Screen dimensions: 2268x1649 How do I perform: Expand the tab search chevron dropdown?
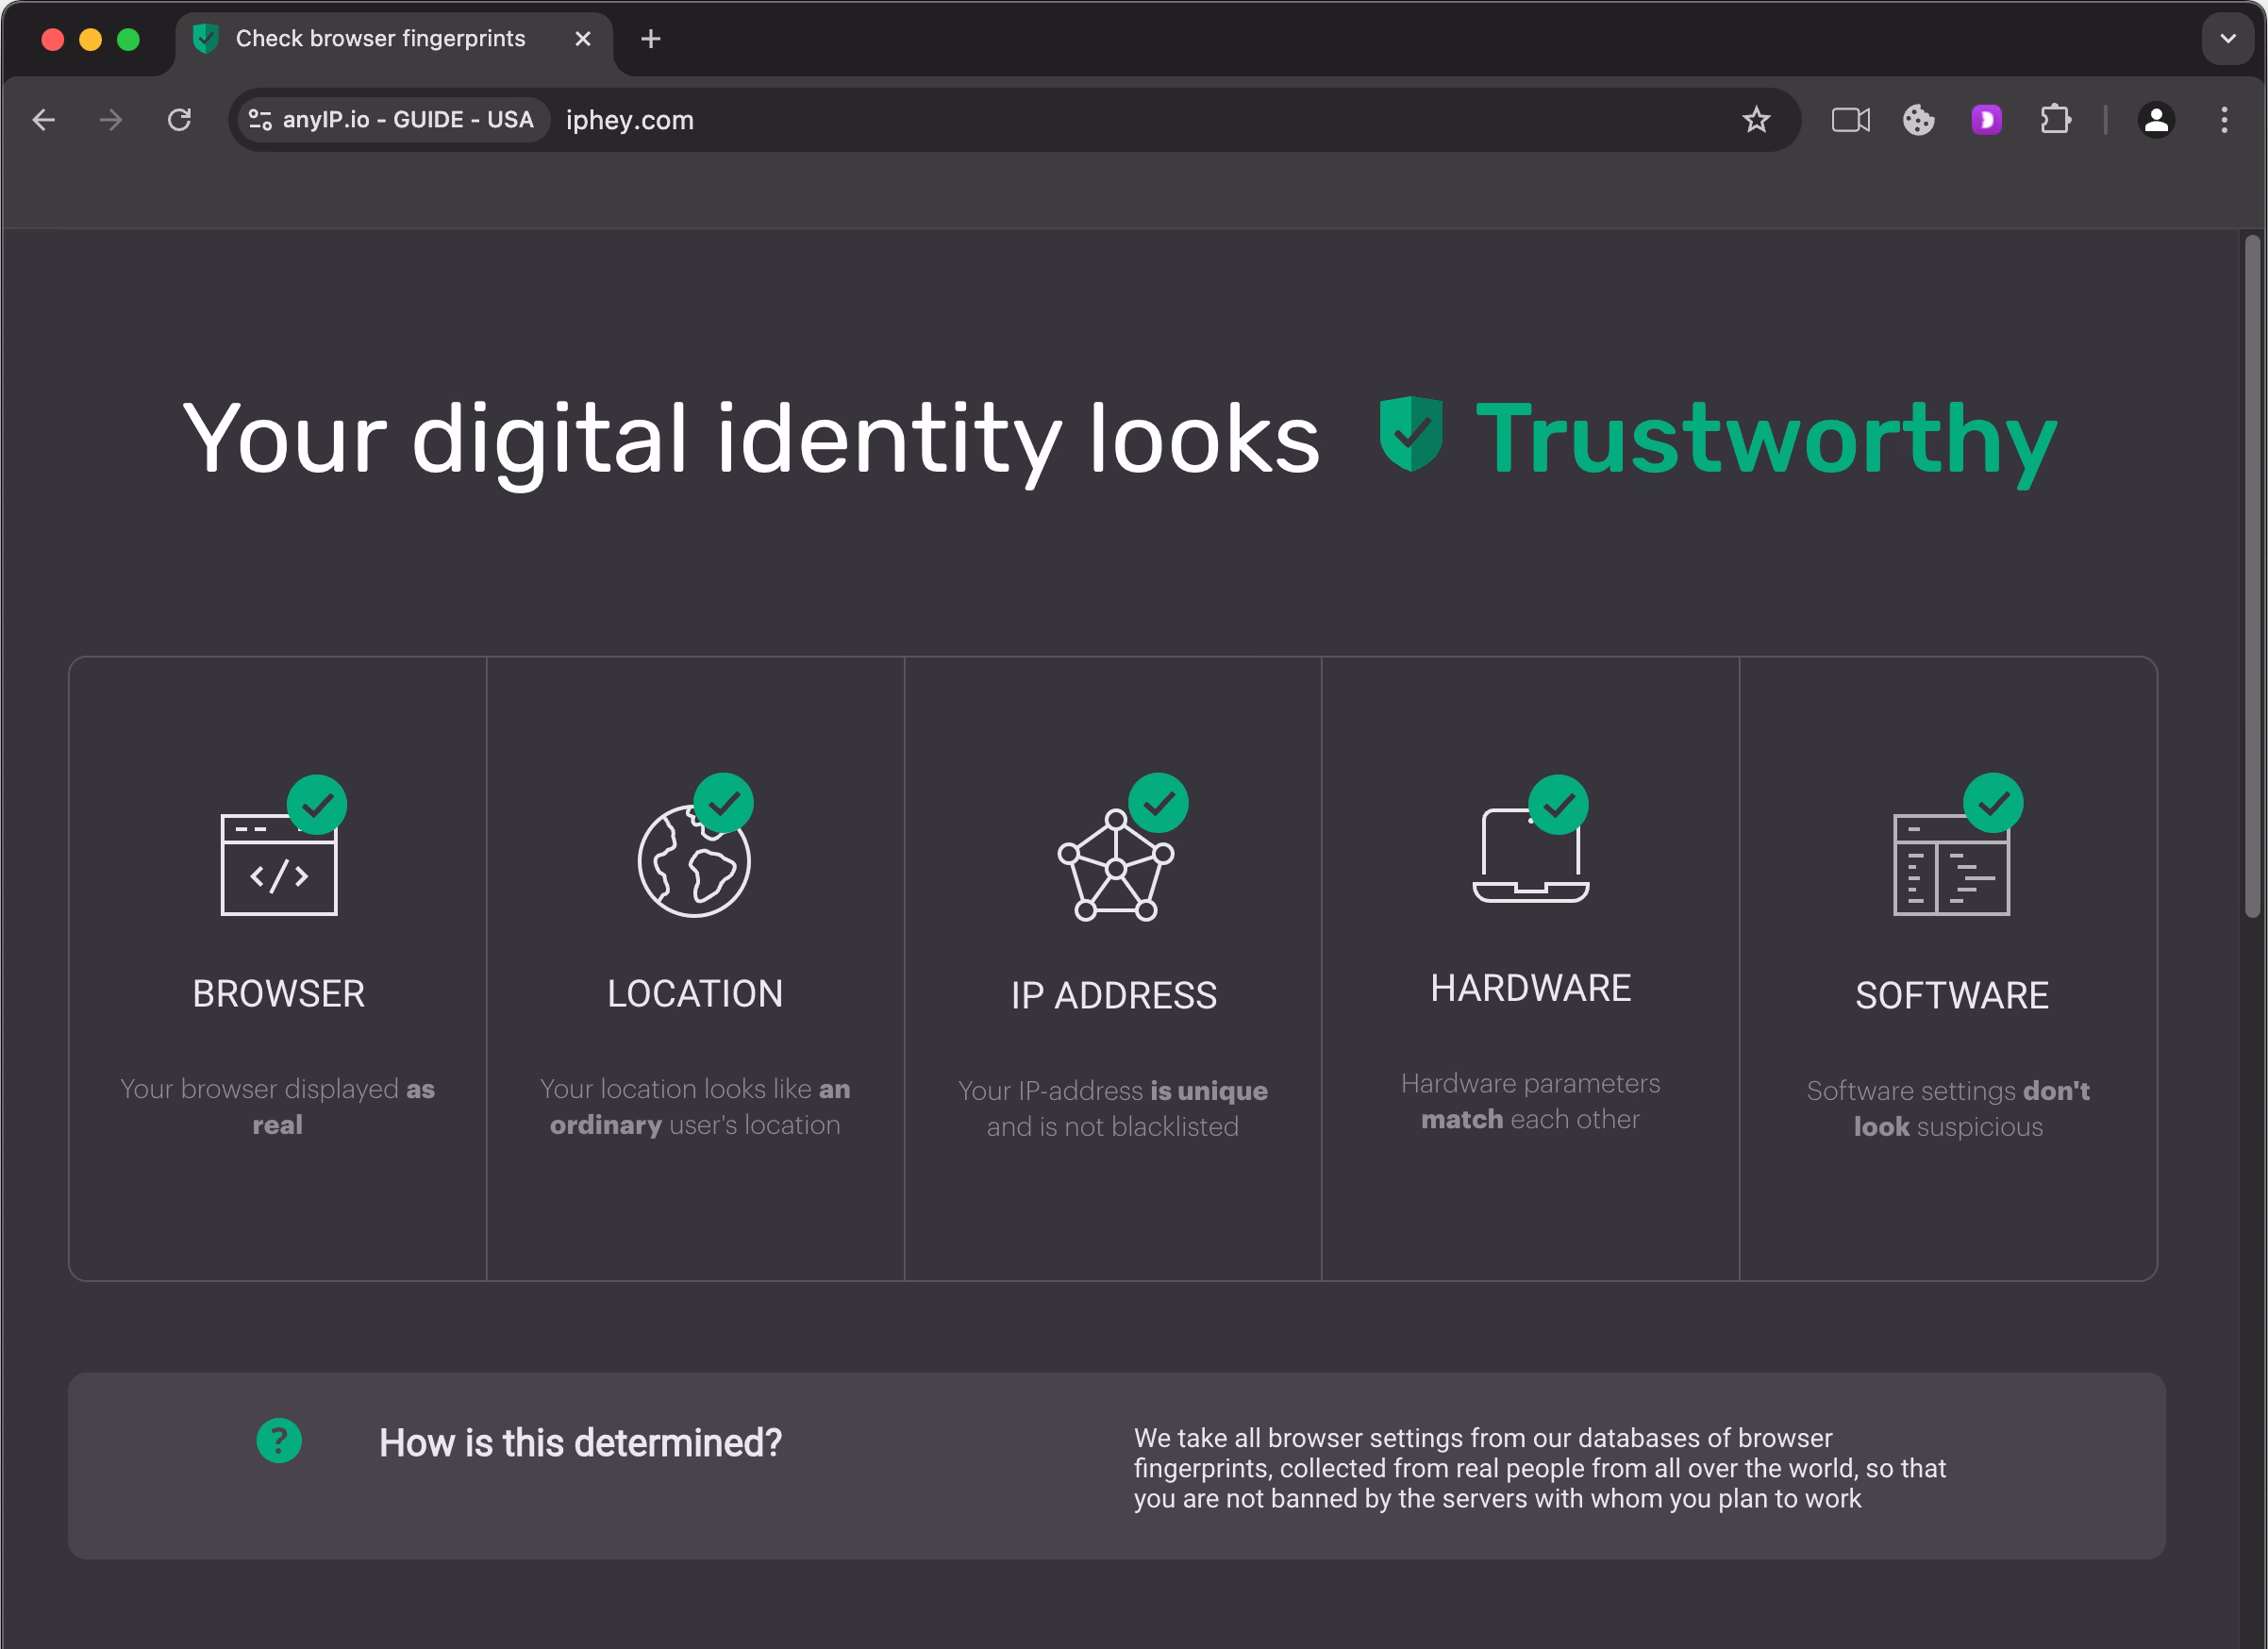click(2227, 39)
